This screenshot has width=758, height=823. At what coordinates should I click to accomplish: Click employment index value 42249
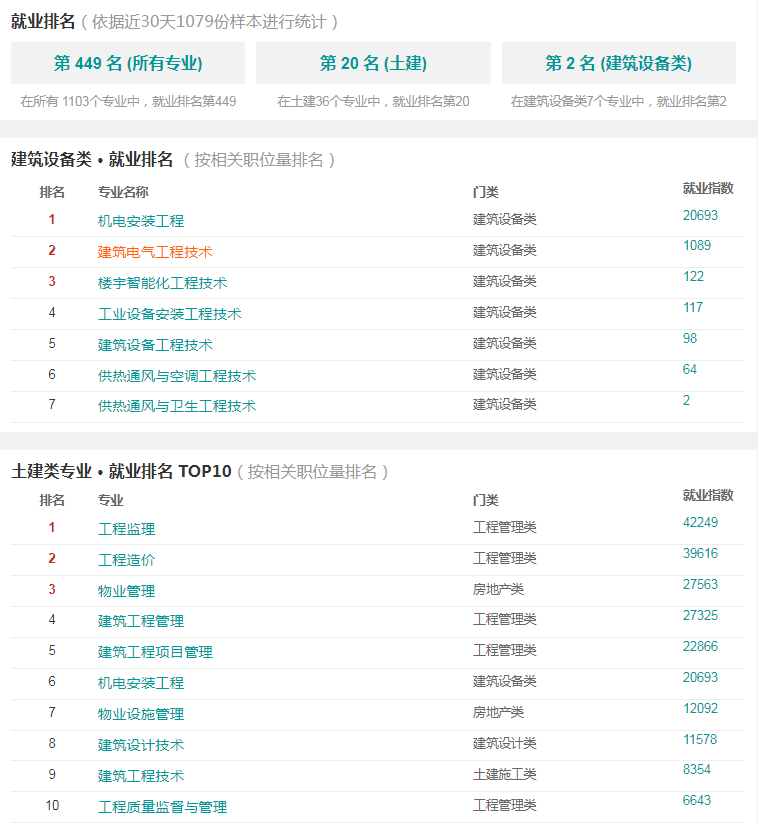coord(700,522)
